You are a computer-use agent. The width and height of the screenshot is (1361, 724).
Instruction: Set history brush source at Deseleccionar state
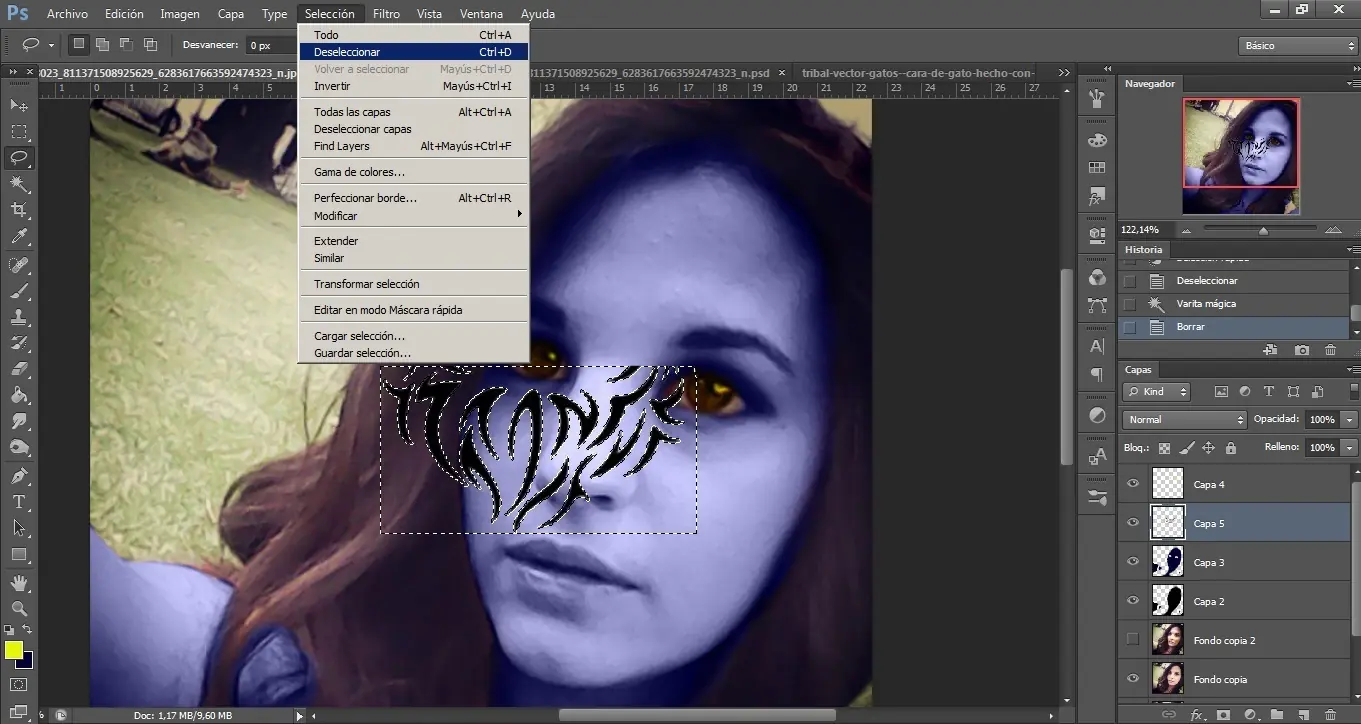pos(1130,281)
